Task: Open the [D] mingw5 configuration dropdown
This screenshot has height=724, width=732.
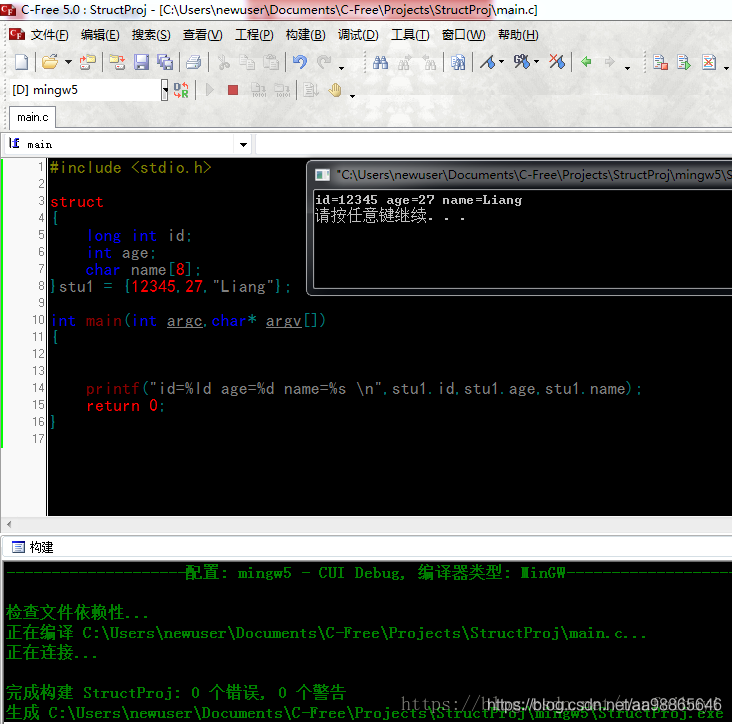Action: 164,90
